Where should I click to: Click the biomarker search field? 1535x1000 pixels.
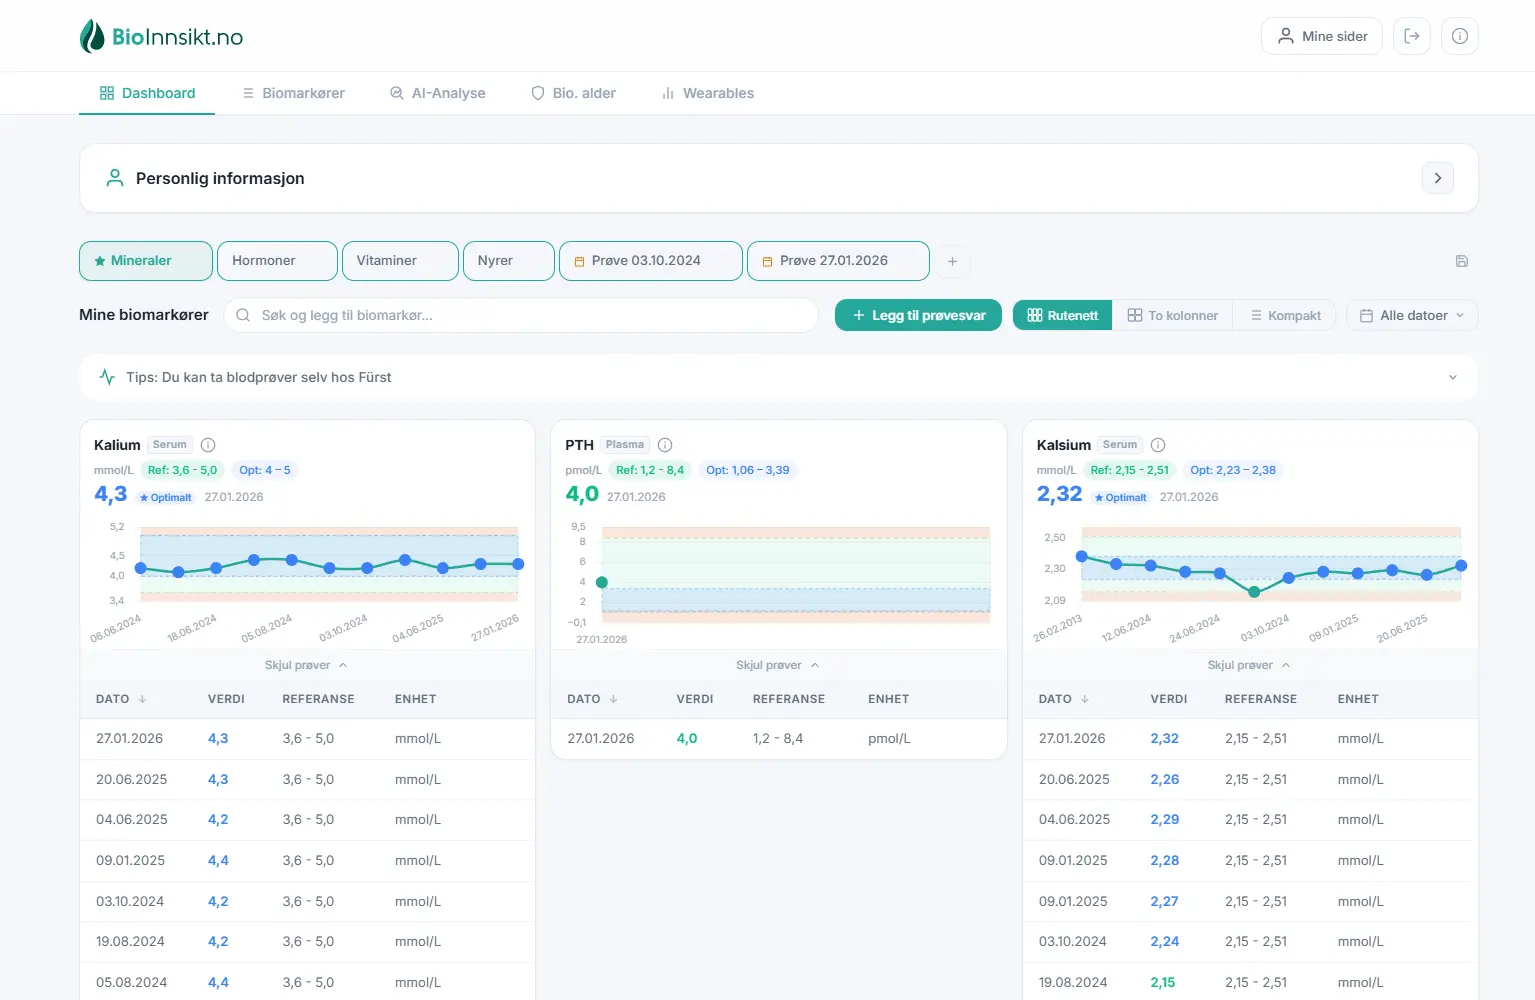tap(520, 315)
